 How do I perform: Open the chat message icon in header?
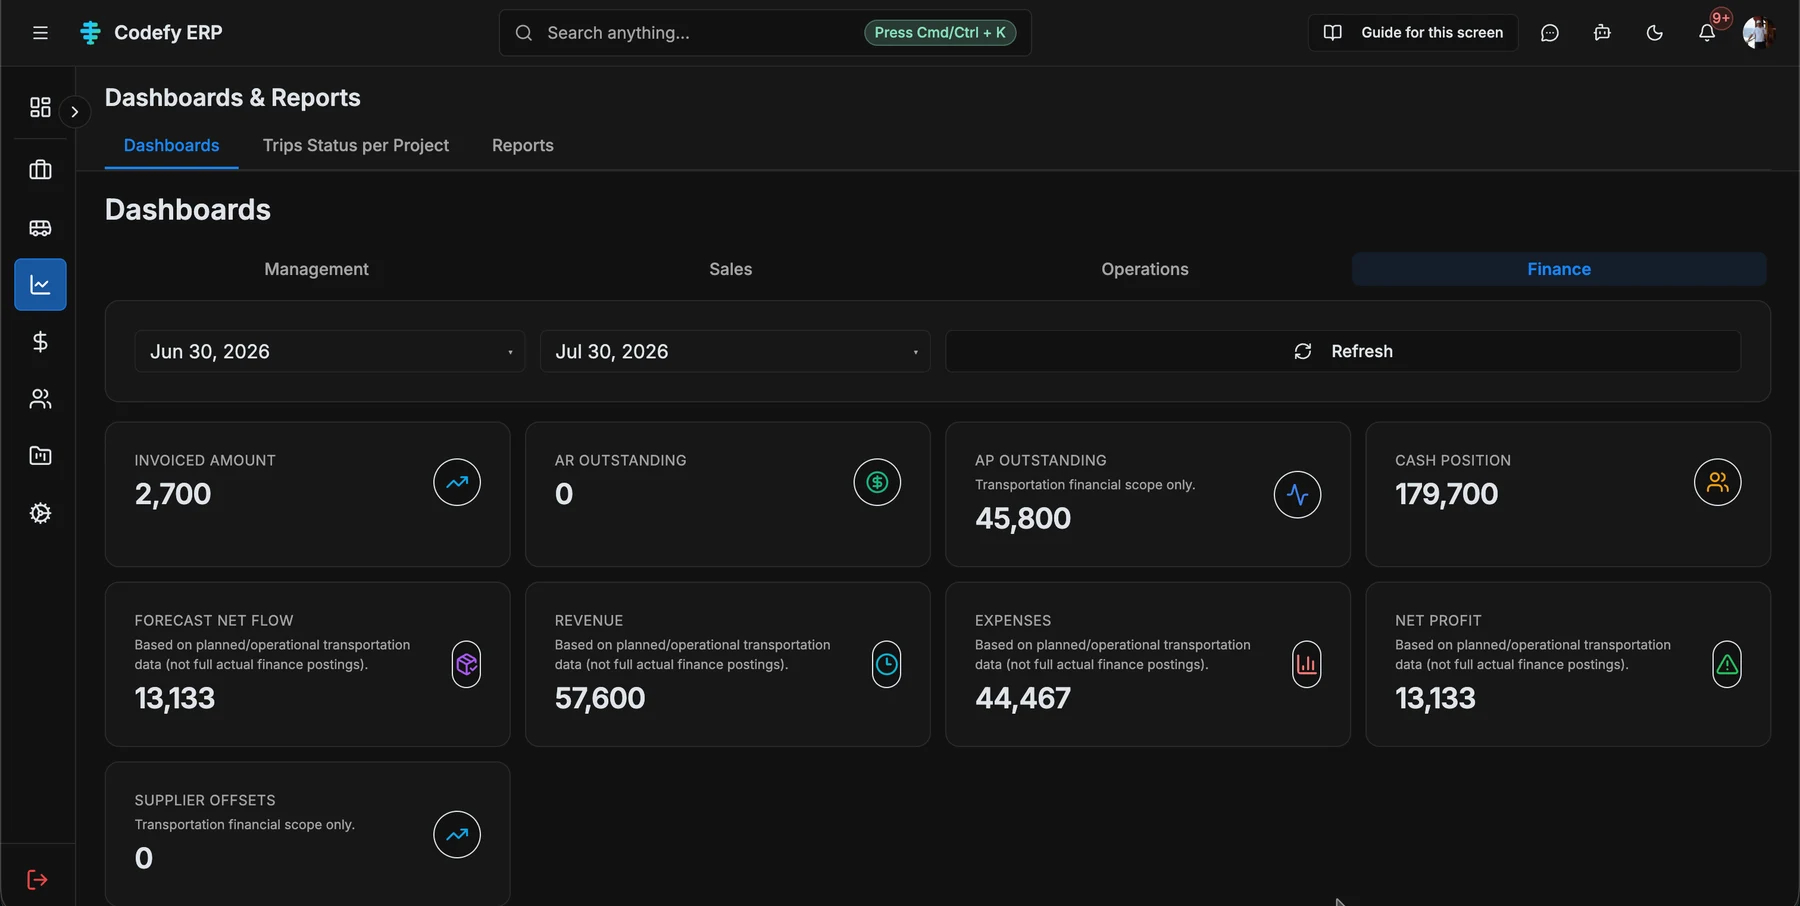(1550, 33)
